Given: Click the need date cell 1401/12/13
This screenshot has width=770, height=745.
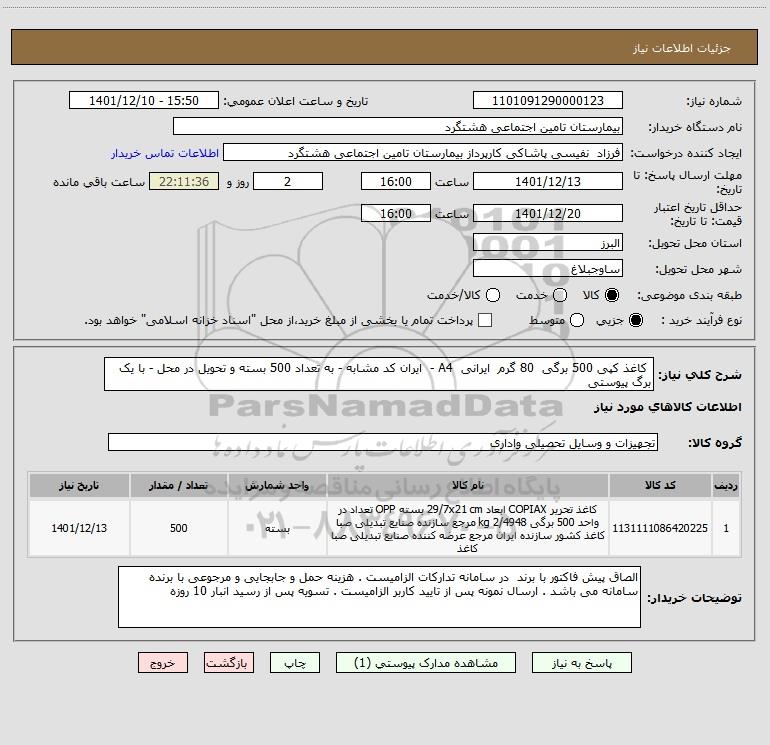Looking at the screenshot, I should point(79,528).
